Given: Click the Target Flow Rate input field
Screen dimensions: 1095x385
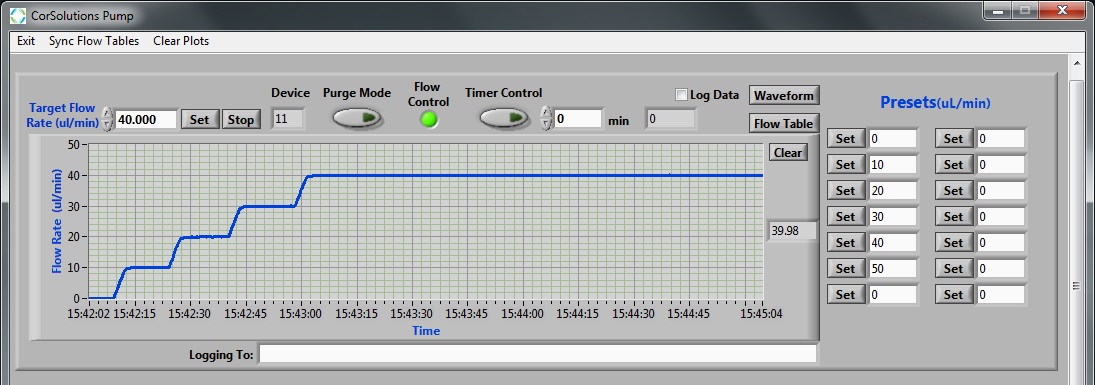Looking at the screenshot, I should click(145, 119).
